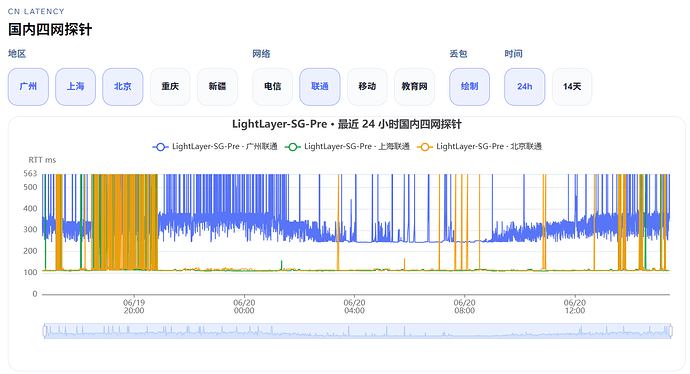
Task: Toggle the 绘制 packet loss button
Action: [x=470, y=87]
